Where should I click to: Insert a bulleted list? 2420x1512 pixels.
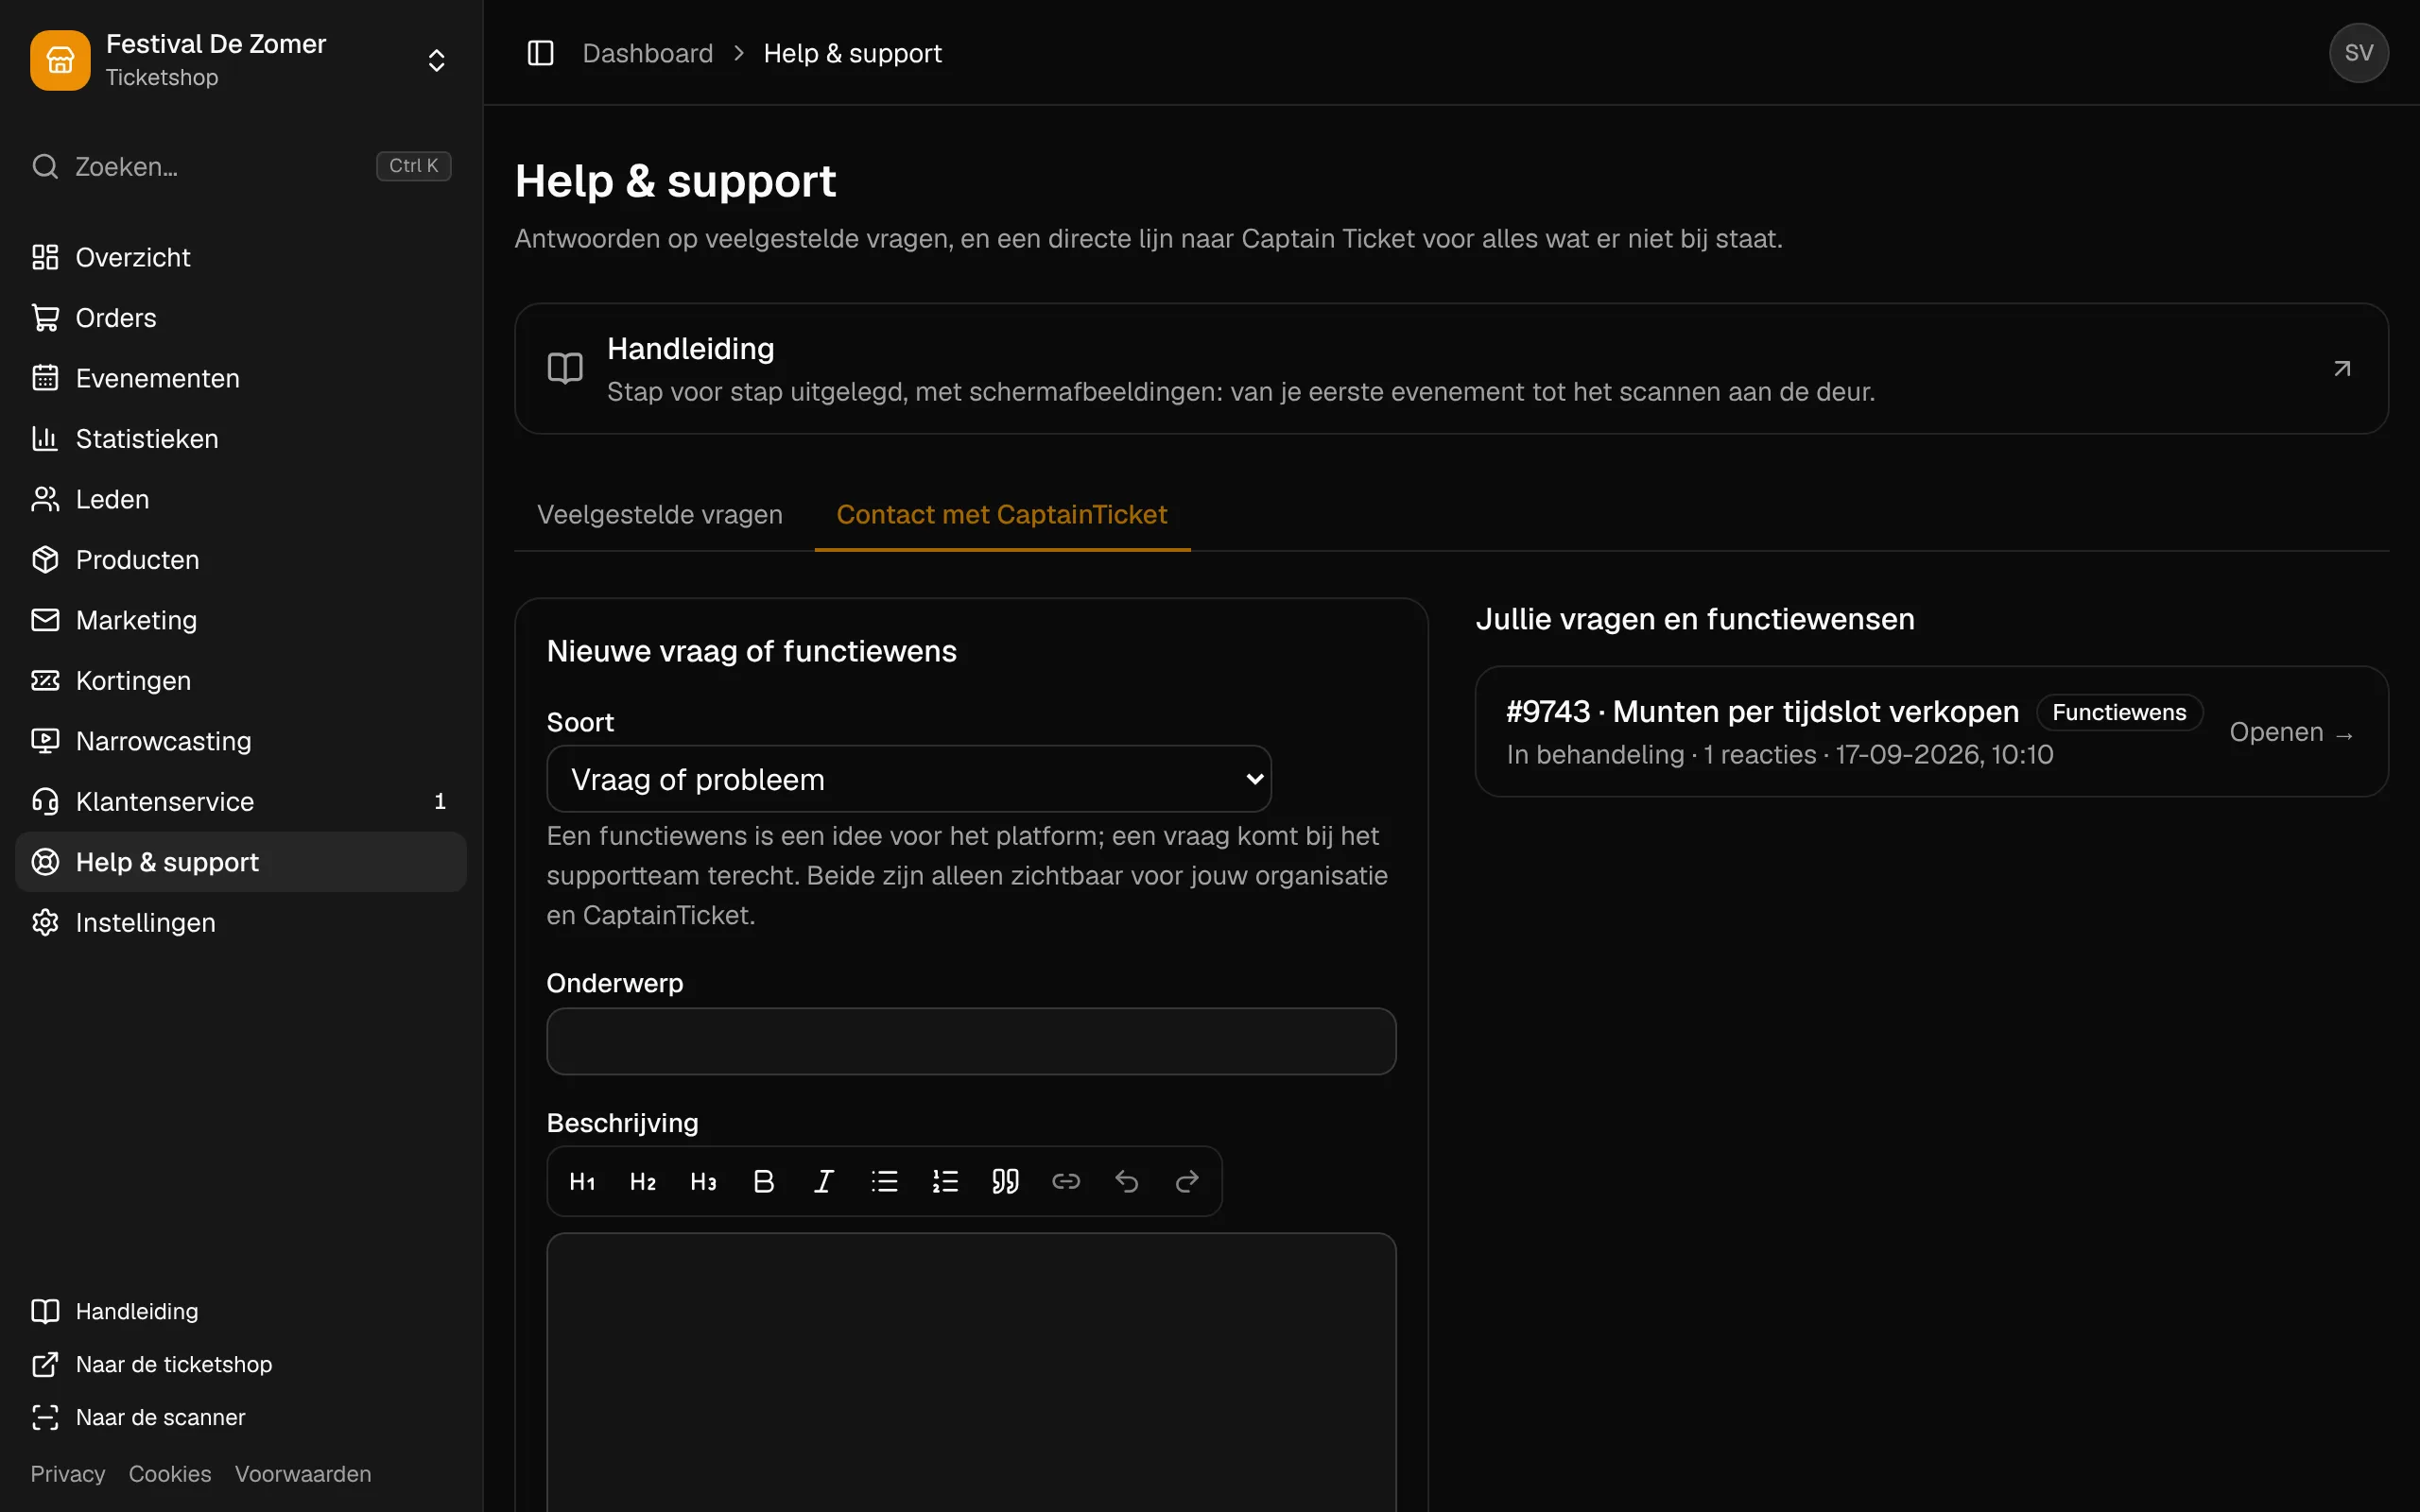[x=885, y=1181]
